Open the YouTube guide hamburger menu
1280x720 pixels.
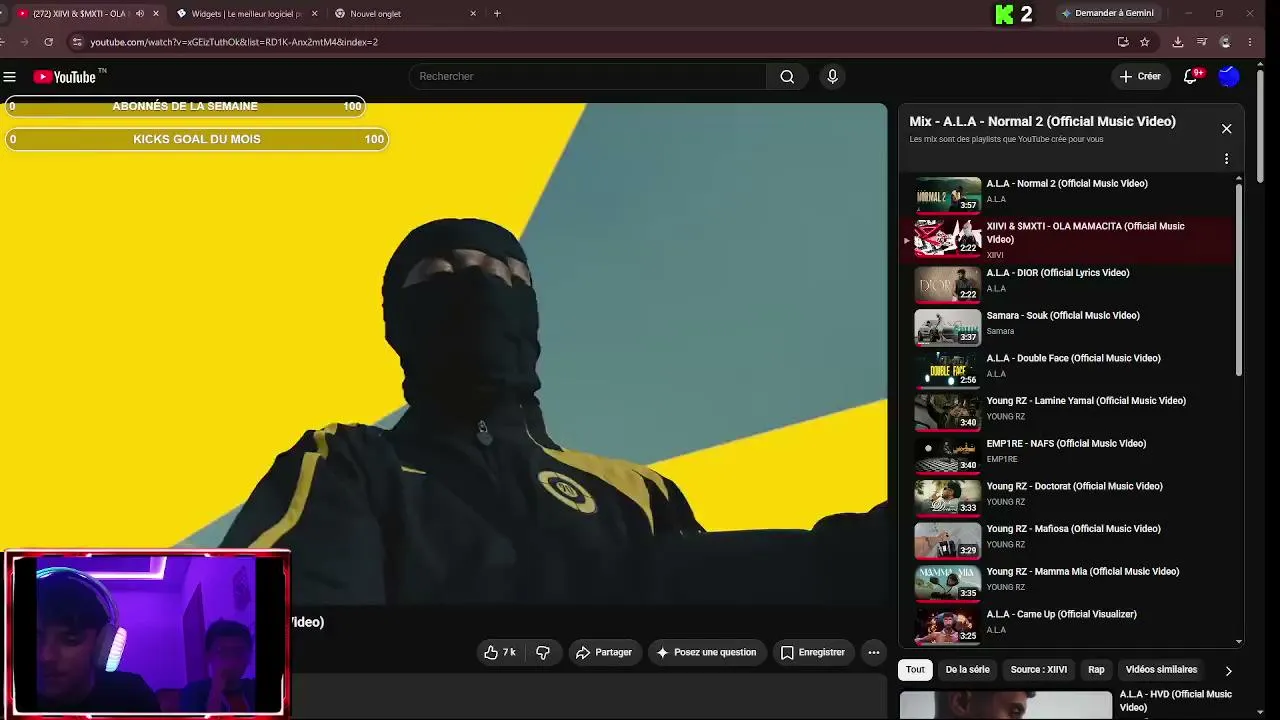tap(9, 77)
